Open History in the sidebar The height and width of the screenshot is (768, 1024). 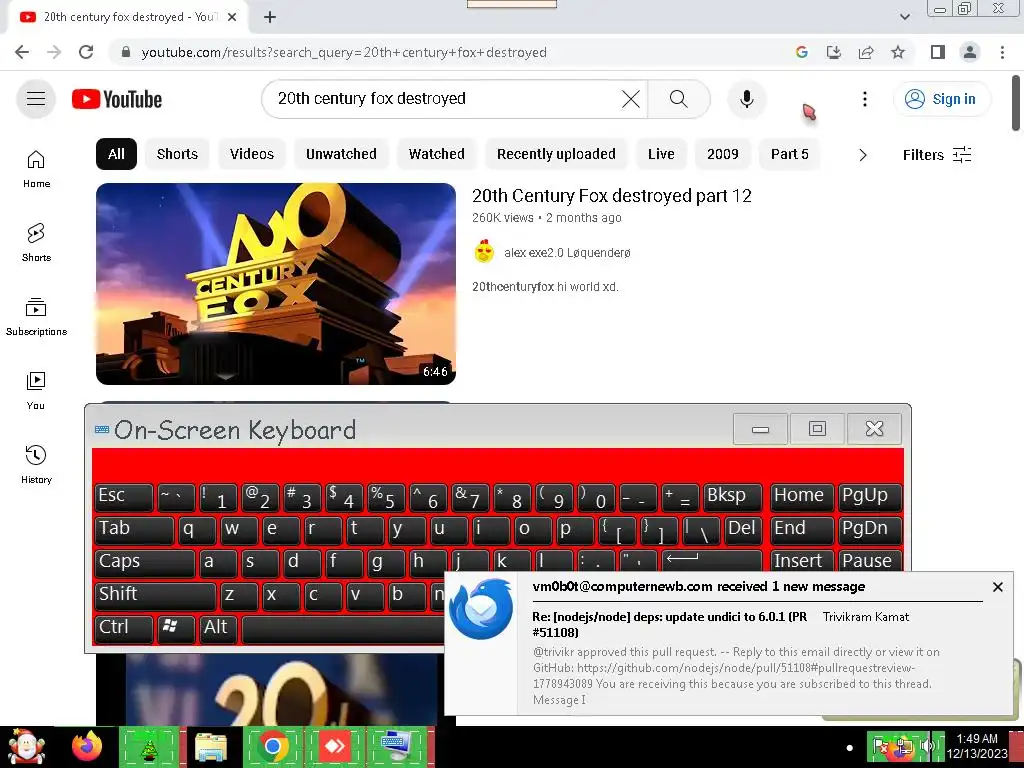36,464
